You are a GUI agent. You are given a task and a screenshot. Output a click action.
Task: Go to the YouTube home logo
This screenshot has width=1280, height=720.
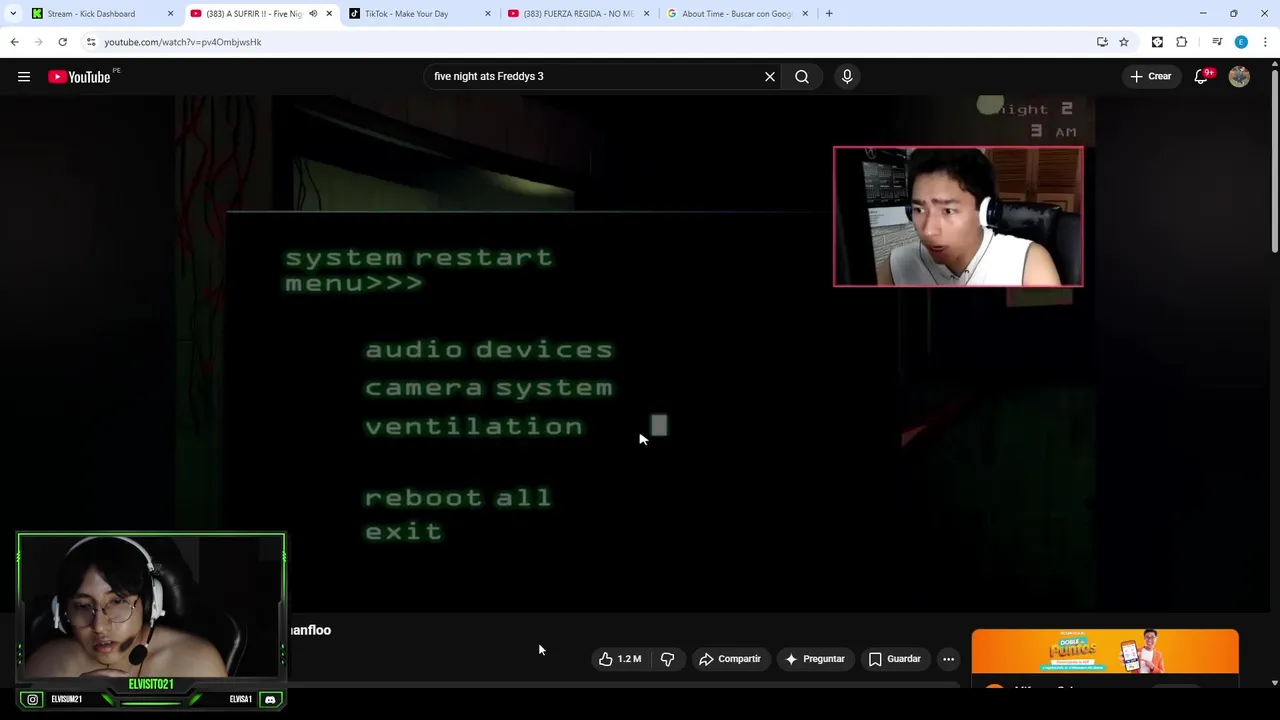[79, 77]
